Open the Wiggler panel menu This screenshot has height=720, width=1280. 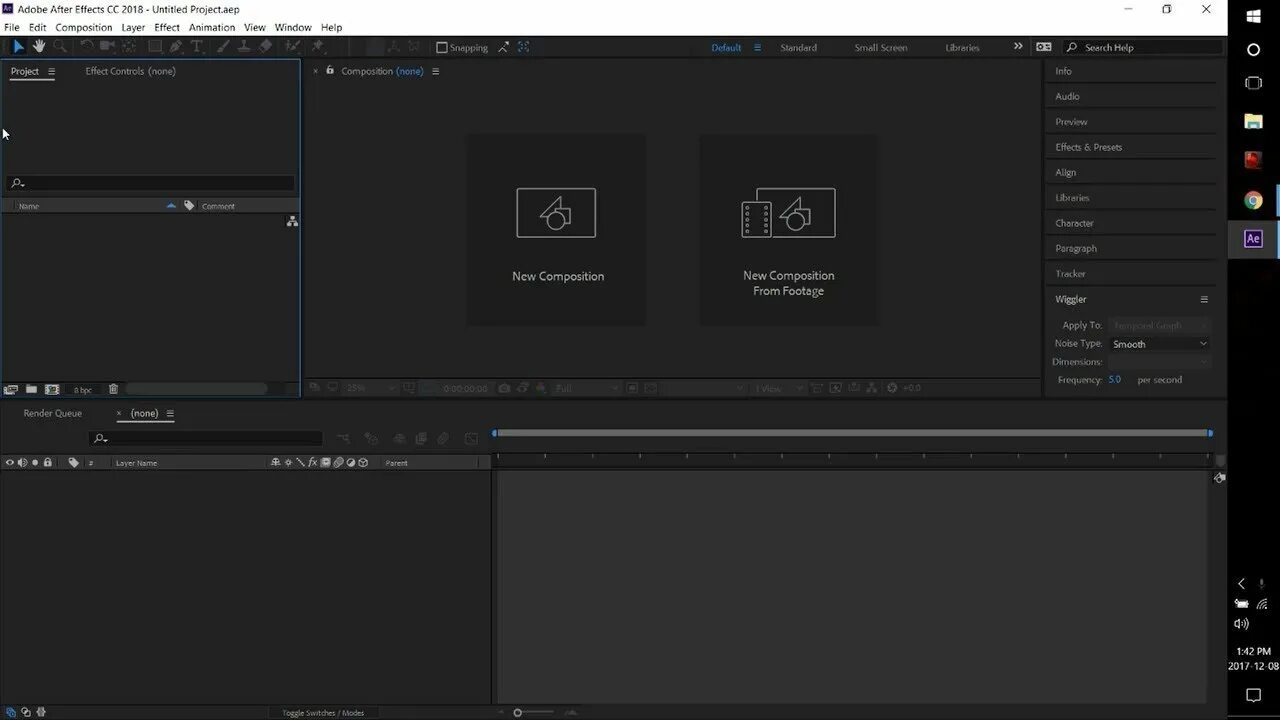pyautogui.click(x=1204, y=299)
